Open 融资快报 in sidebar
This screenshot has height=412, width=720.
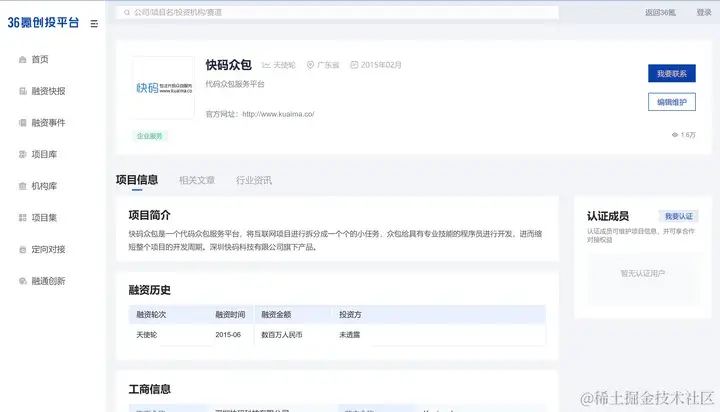pos(48,91)
